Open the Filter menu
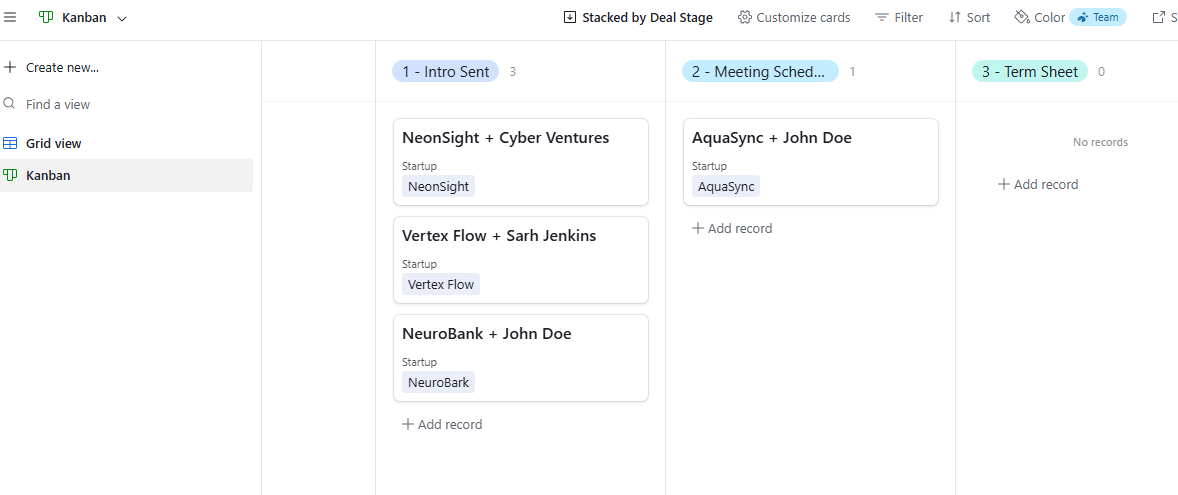Screen dimensions: 1178x495 [x=899, y=17]
